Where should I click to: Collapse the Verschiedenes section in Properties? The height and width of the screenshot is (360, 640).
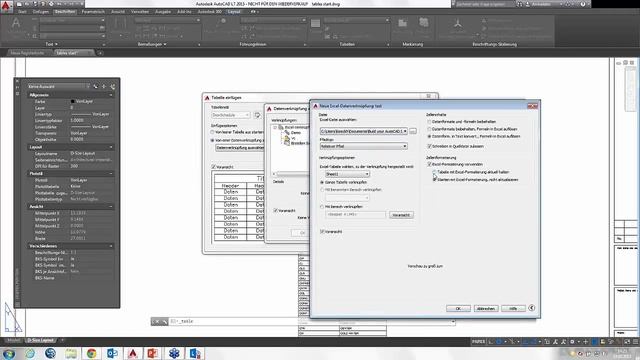click(x=111, y=246)
